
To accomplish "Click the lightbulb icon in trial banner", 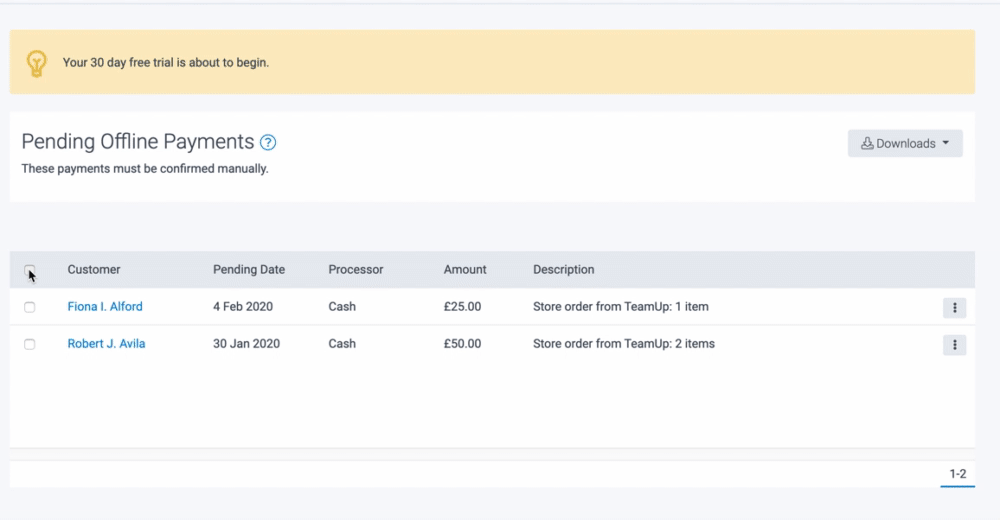I will 37,62.
